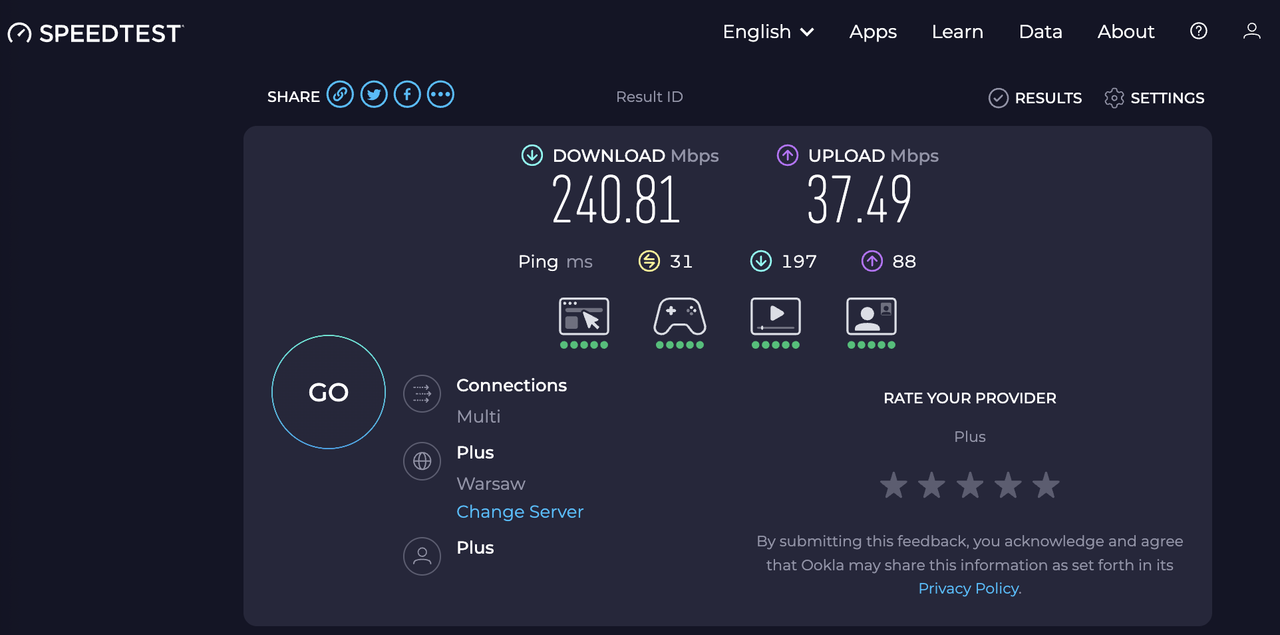The image size is (1280, 635).
Task: Click the Warsaw server location text
Action: [x=491, y=483]
